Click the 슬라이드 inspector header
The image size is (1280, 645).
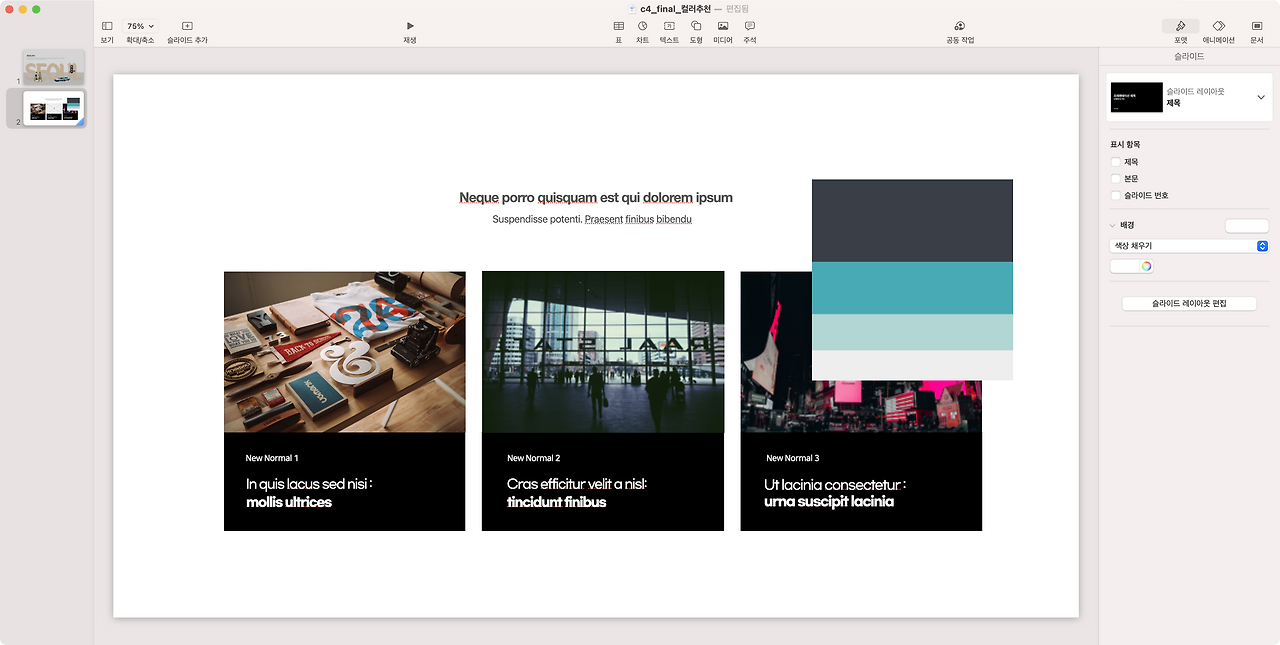click(1189, 56)
